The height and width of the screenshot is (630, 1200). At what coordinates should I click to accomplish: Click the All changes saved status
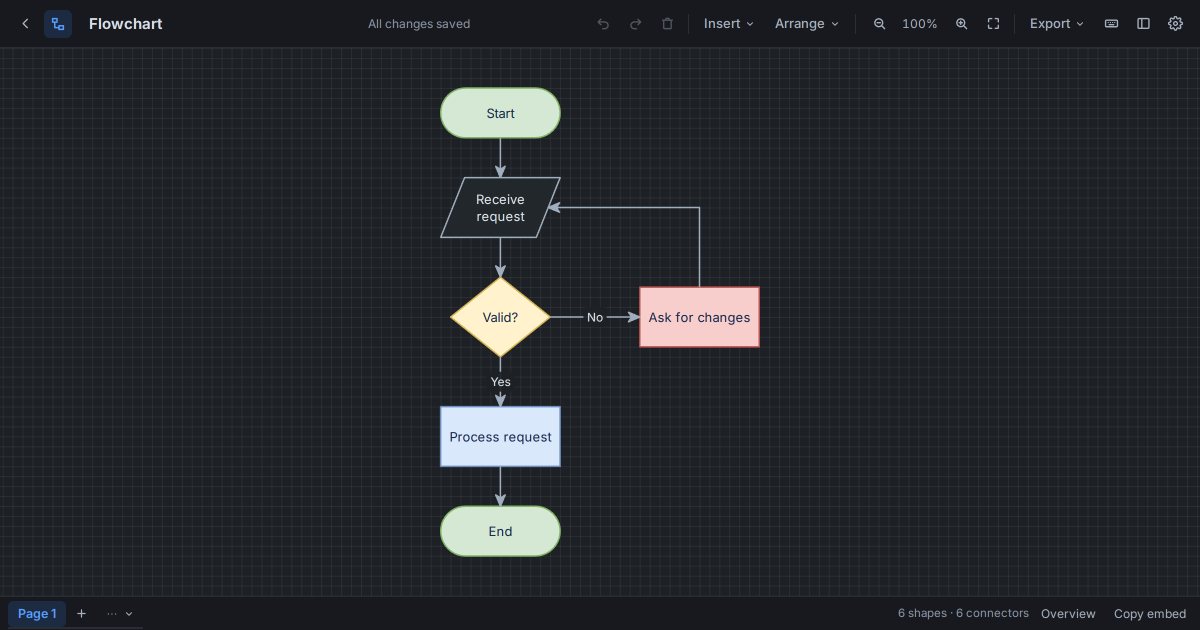click(x=419, y=24)
